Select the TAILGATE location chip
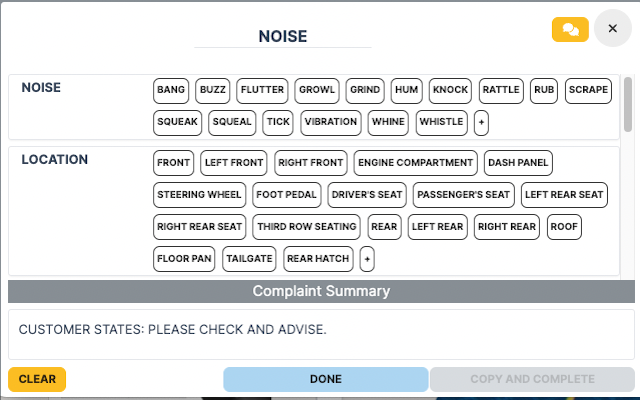 click(248, 259)
